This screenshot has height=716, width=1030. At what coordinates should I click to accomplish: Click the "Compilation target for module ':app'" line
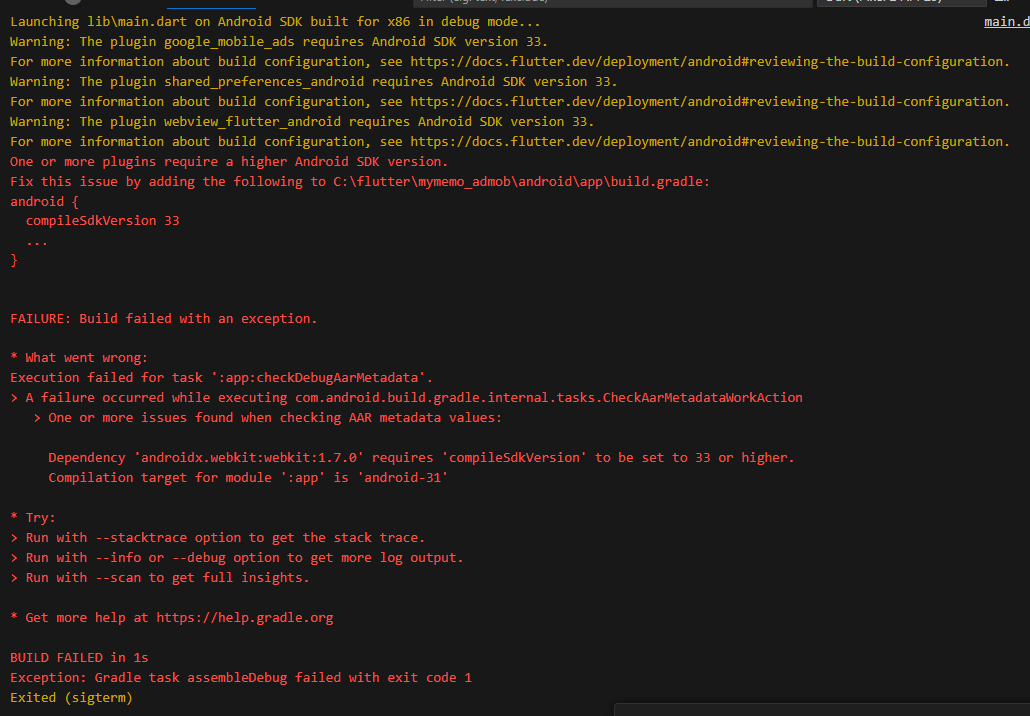click(x=248, y=478)
